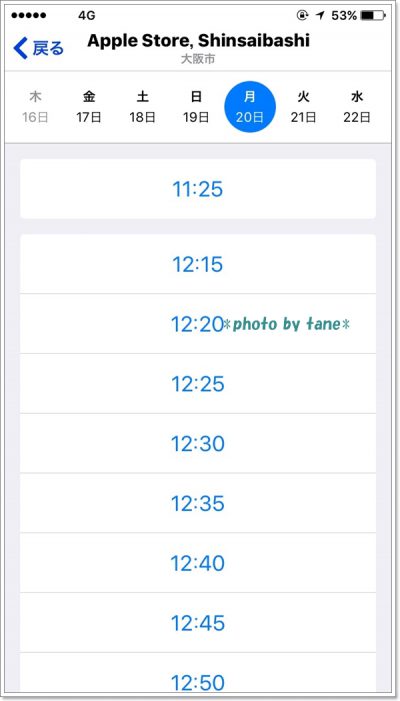This screenshot has width=400, height=701.
Task: Select Saturday the 18th
Action: pos(143,107)
